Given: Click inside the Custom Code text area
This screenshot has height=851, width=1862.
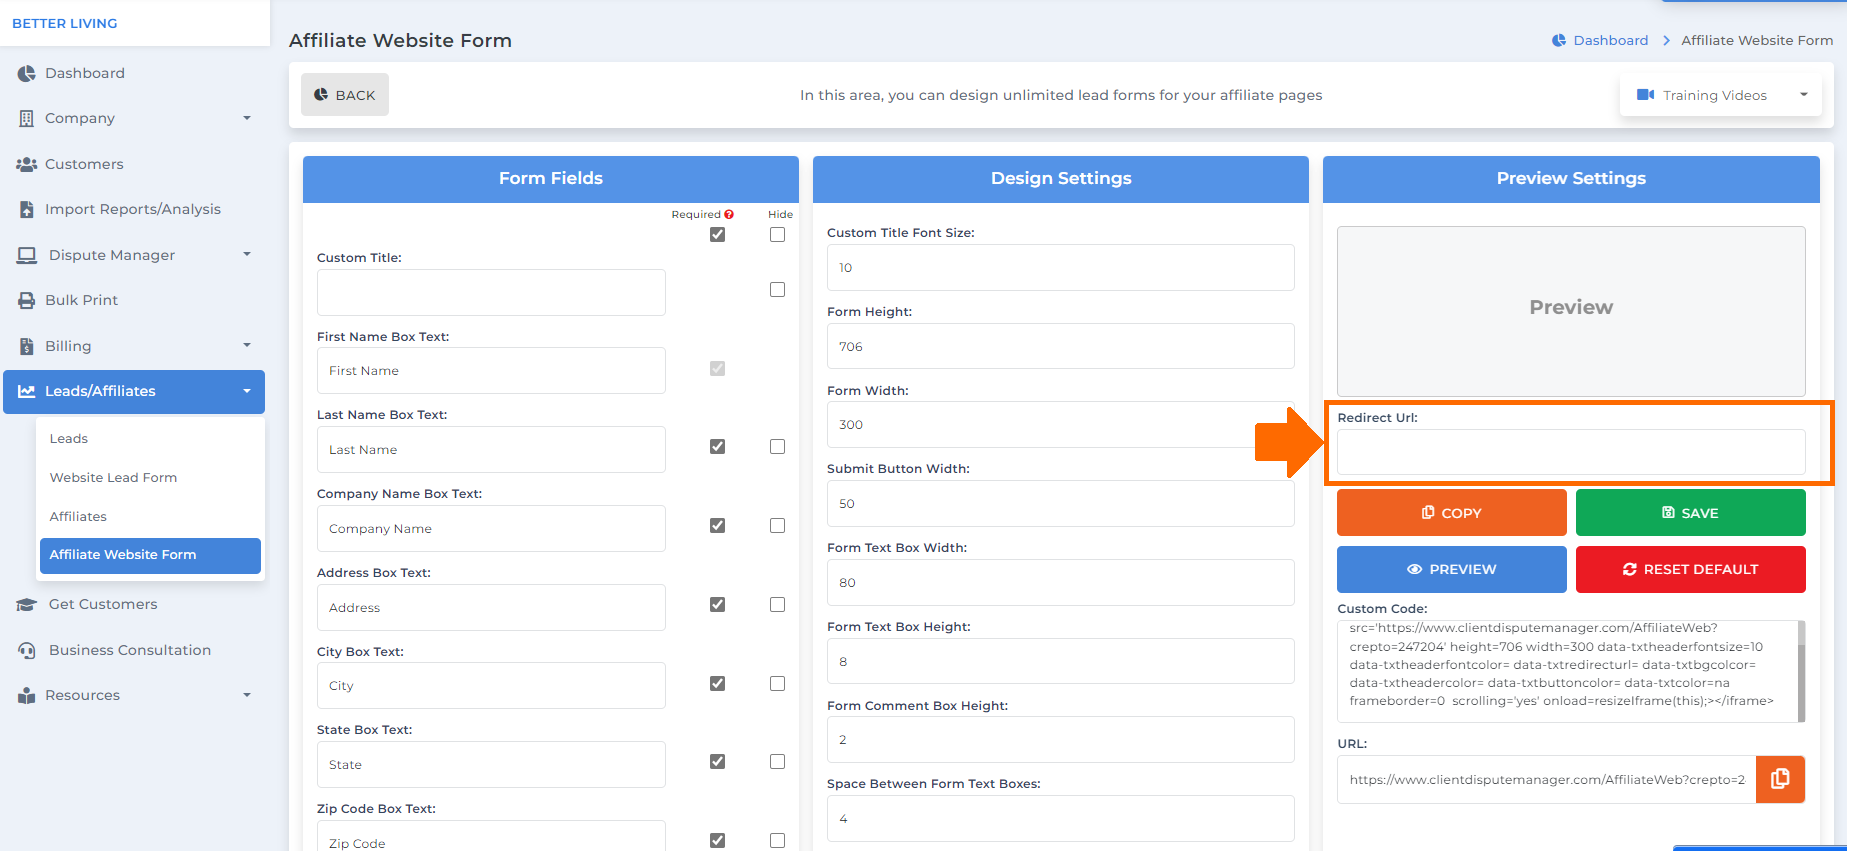Looking at the screenshot, I should [1566, 671].
